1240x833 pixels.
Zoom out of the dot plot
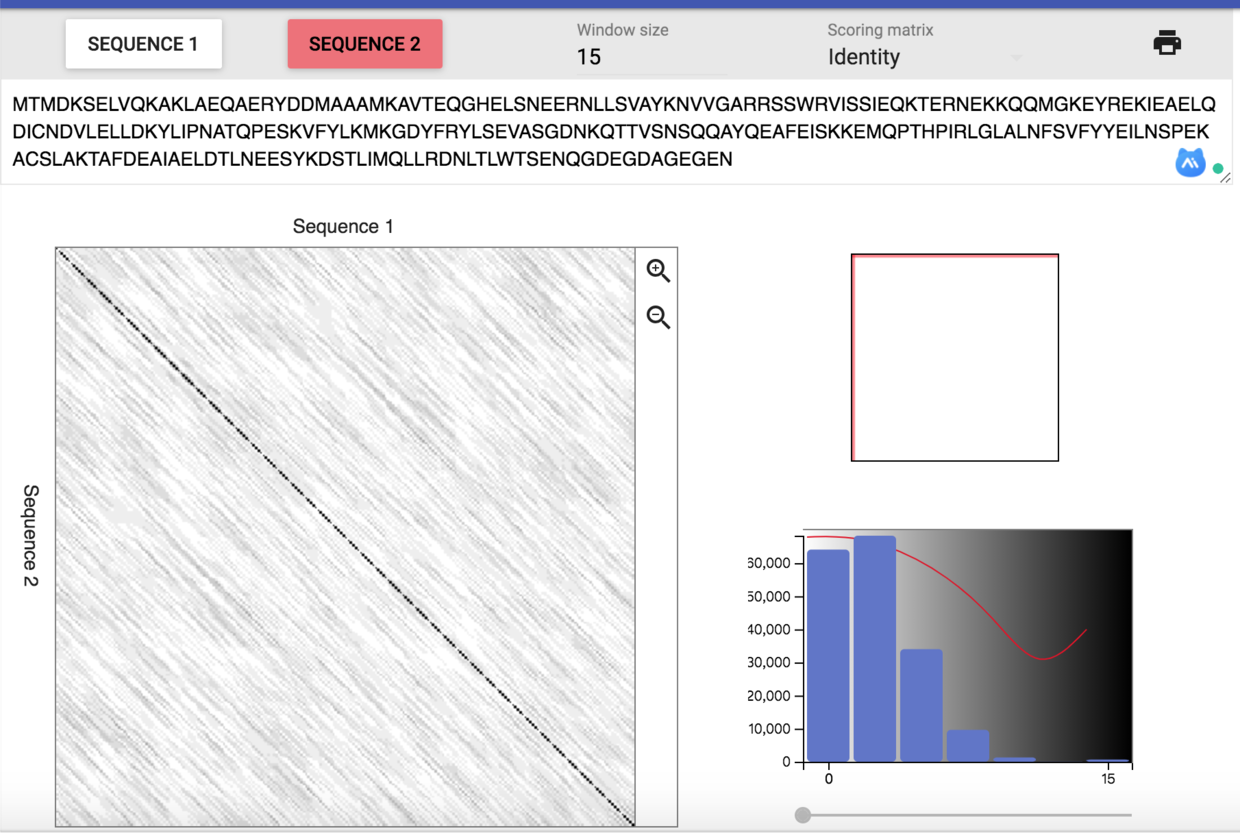[x=658, y=317]
